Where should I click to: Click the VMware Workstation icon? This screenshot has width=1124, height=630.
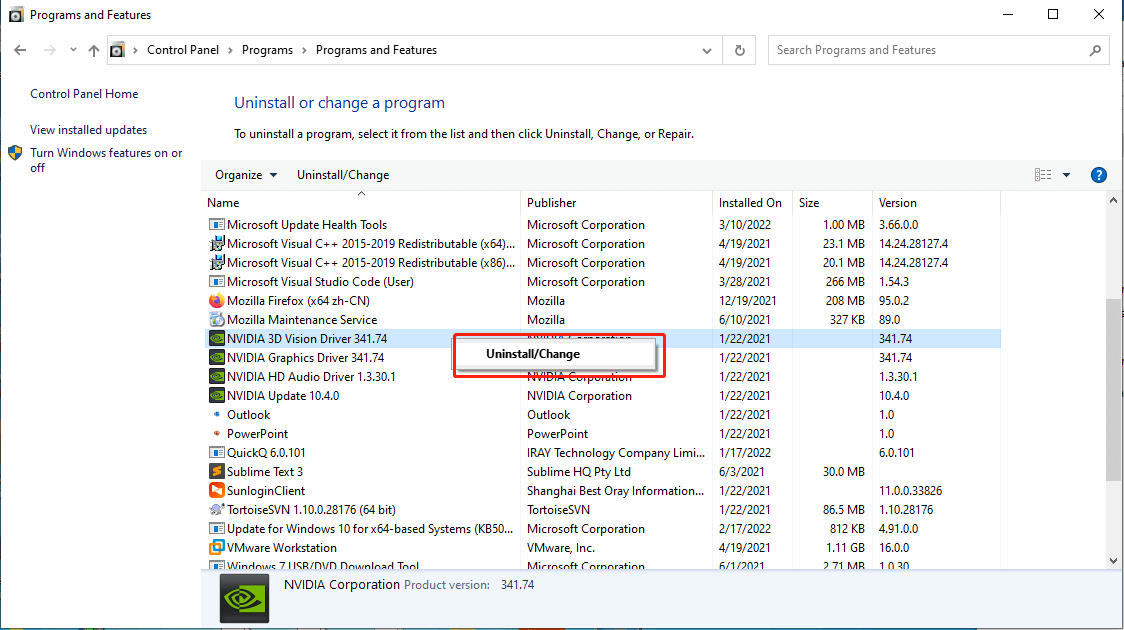(x=216, y=548)
